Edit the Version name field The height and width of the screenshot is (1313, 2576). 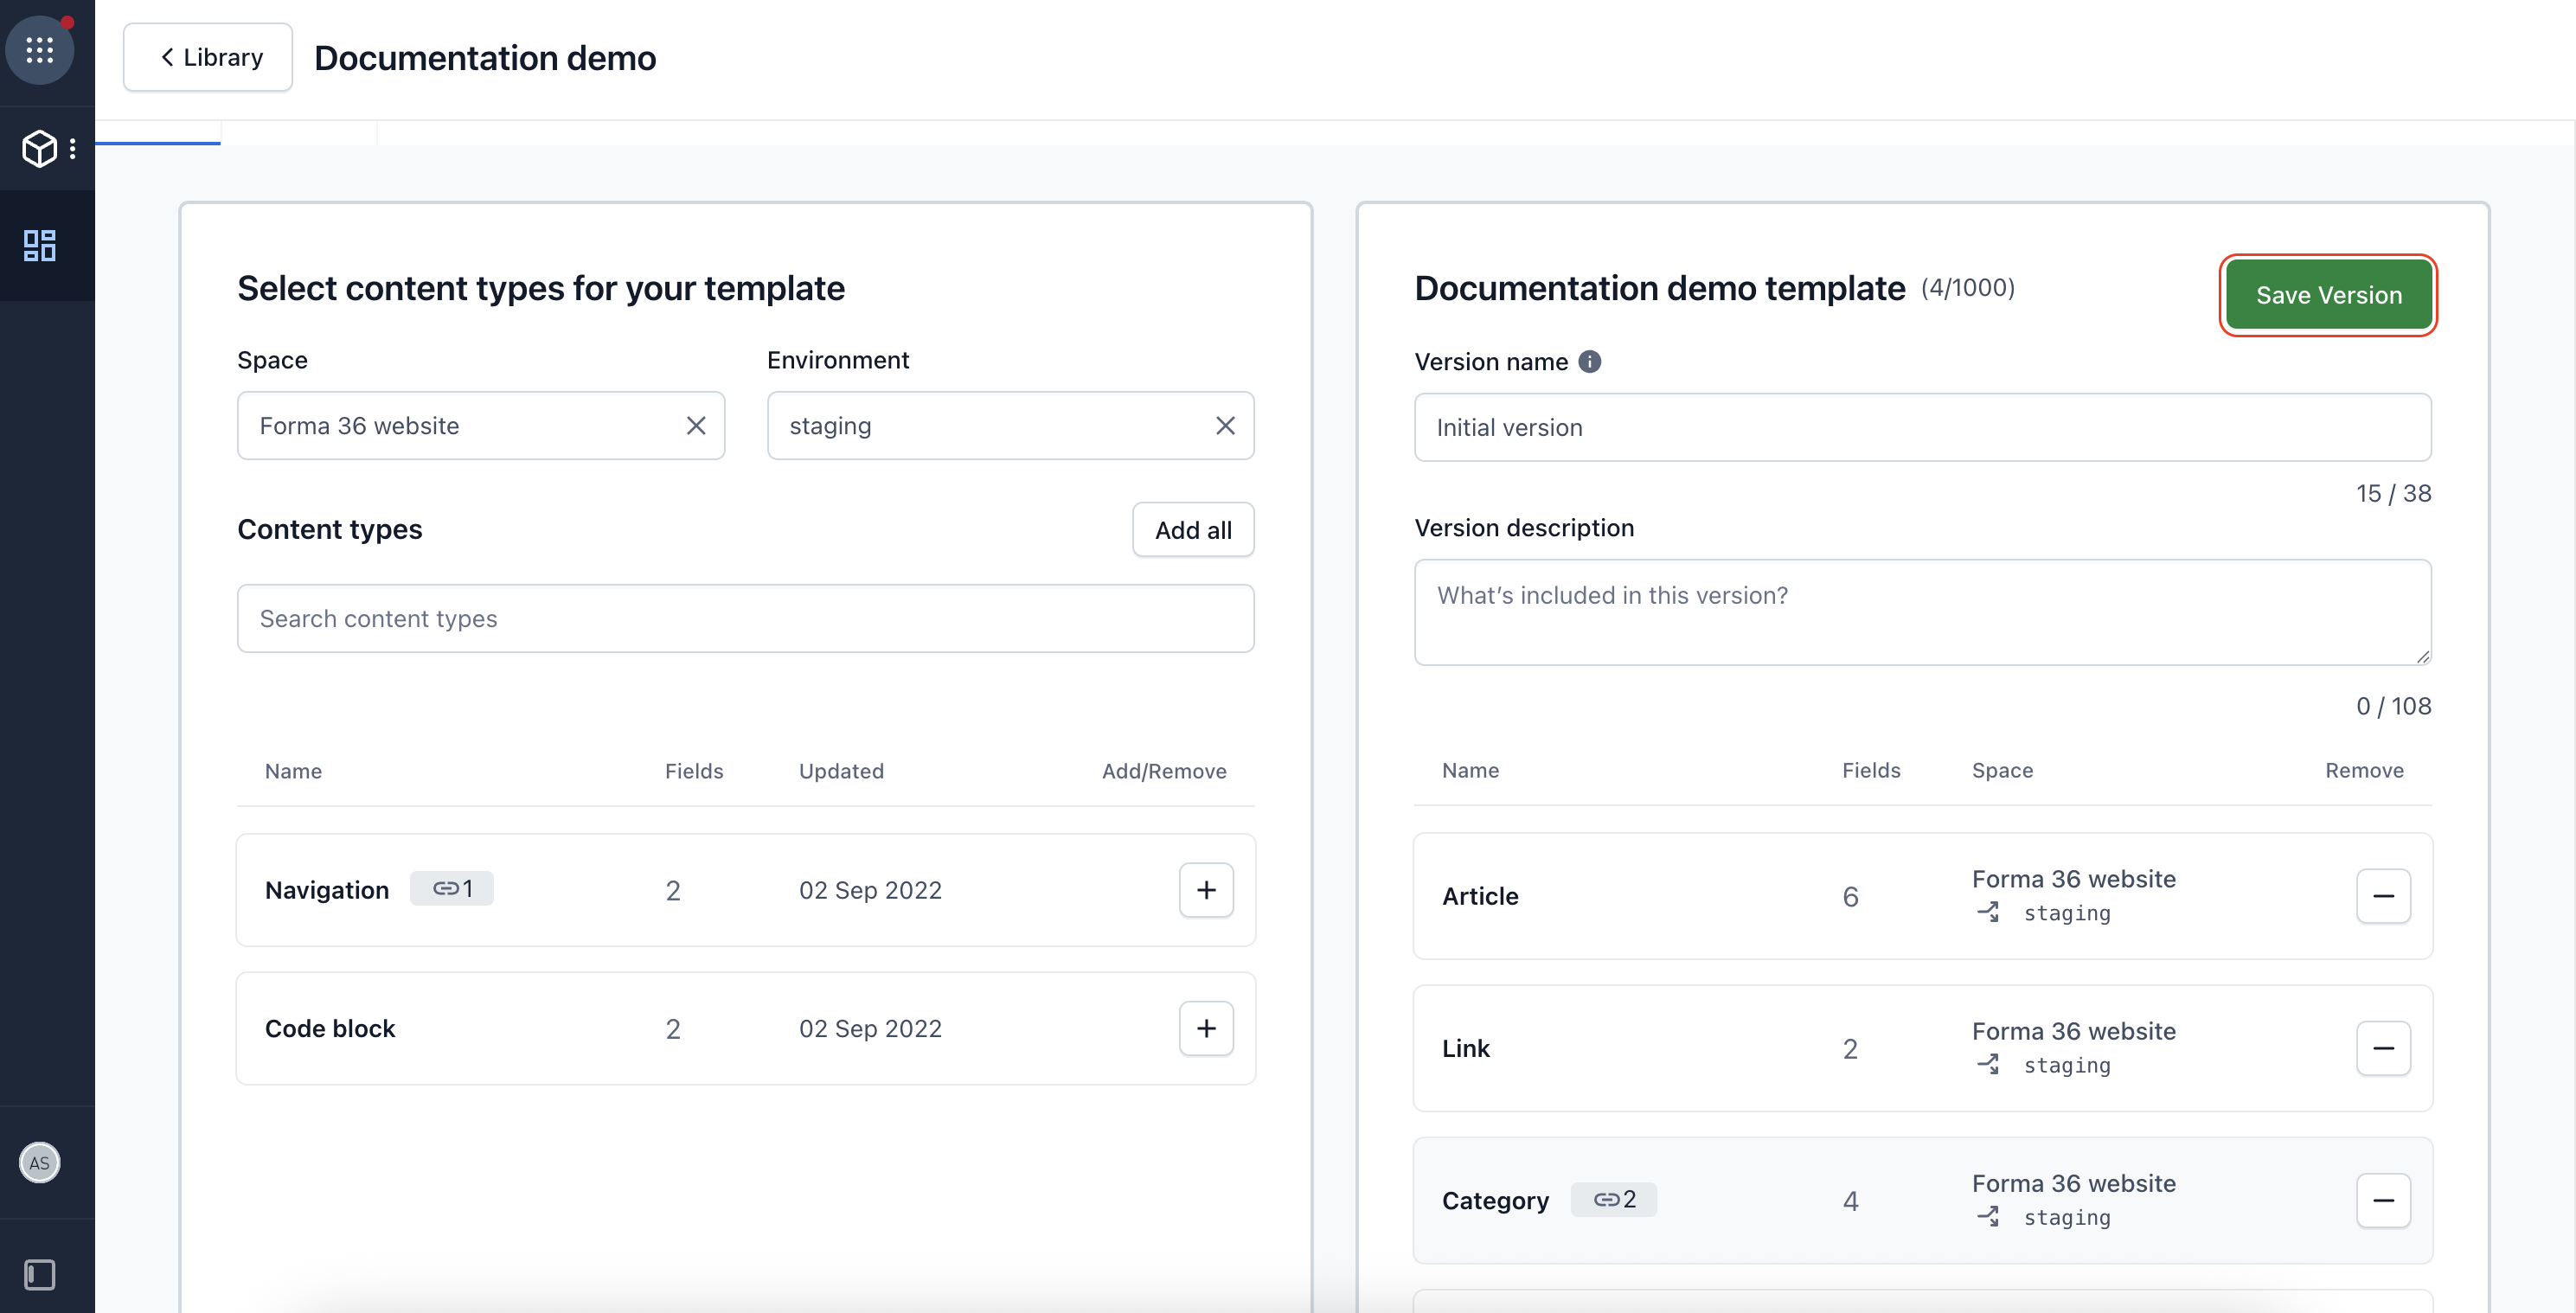[x=1922, y=428]
